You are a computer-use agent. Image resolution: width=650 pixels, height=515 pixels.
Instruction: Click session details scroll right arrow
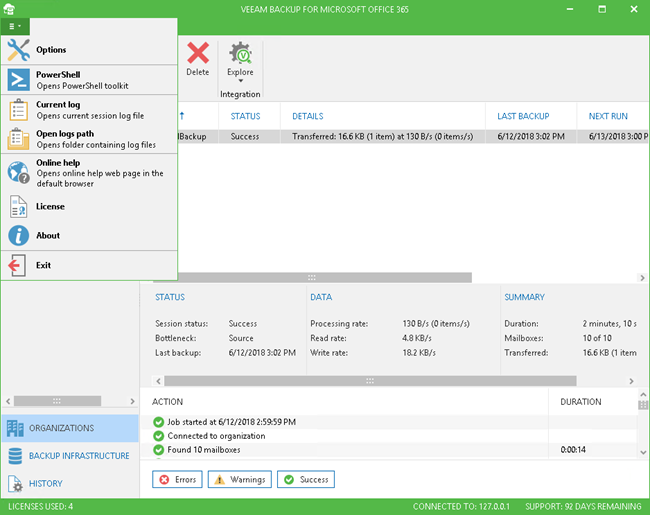coord(631,381)
